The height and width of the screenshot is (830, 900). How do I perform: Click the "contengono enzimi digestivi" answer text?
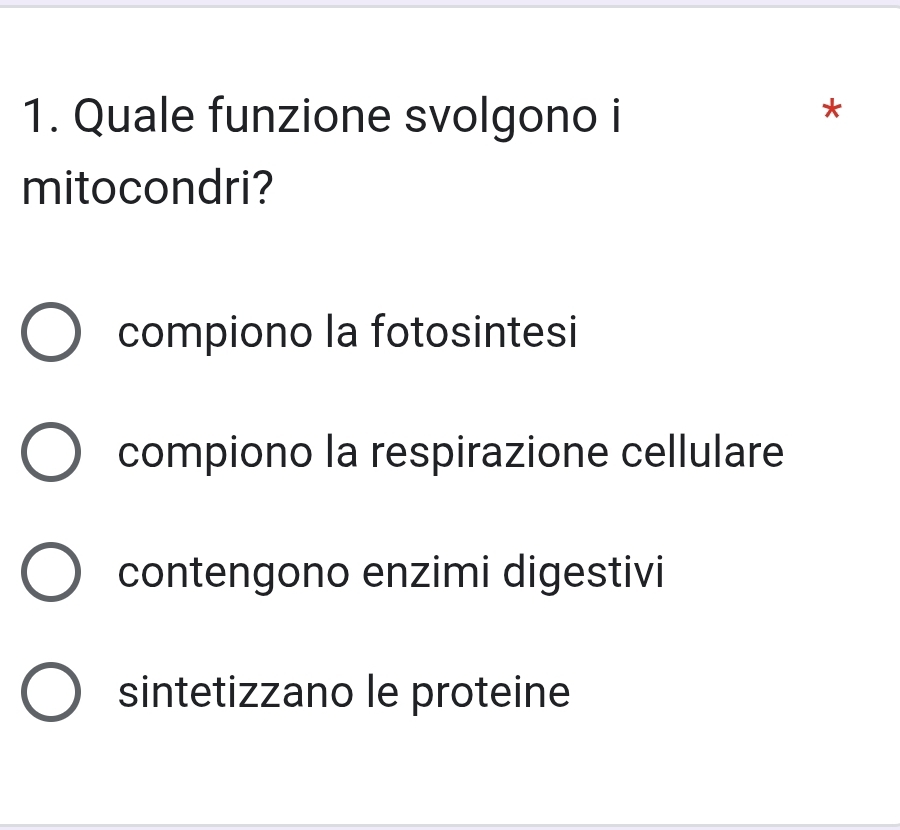click(390, 573)
